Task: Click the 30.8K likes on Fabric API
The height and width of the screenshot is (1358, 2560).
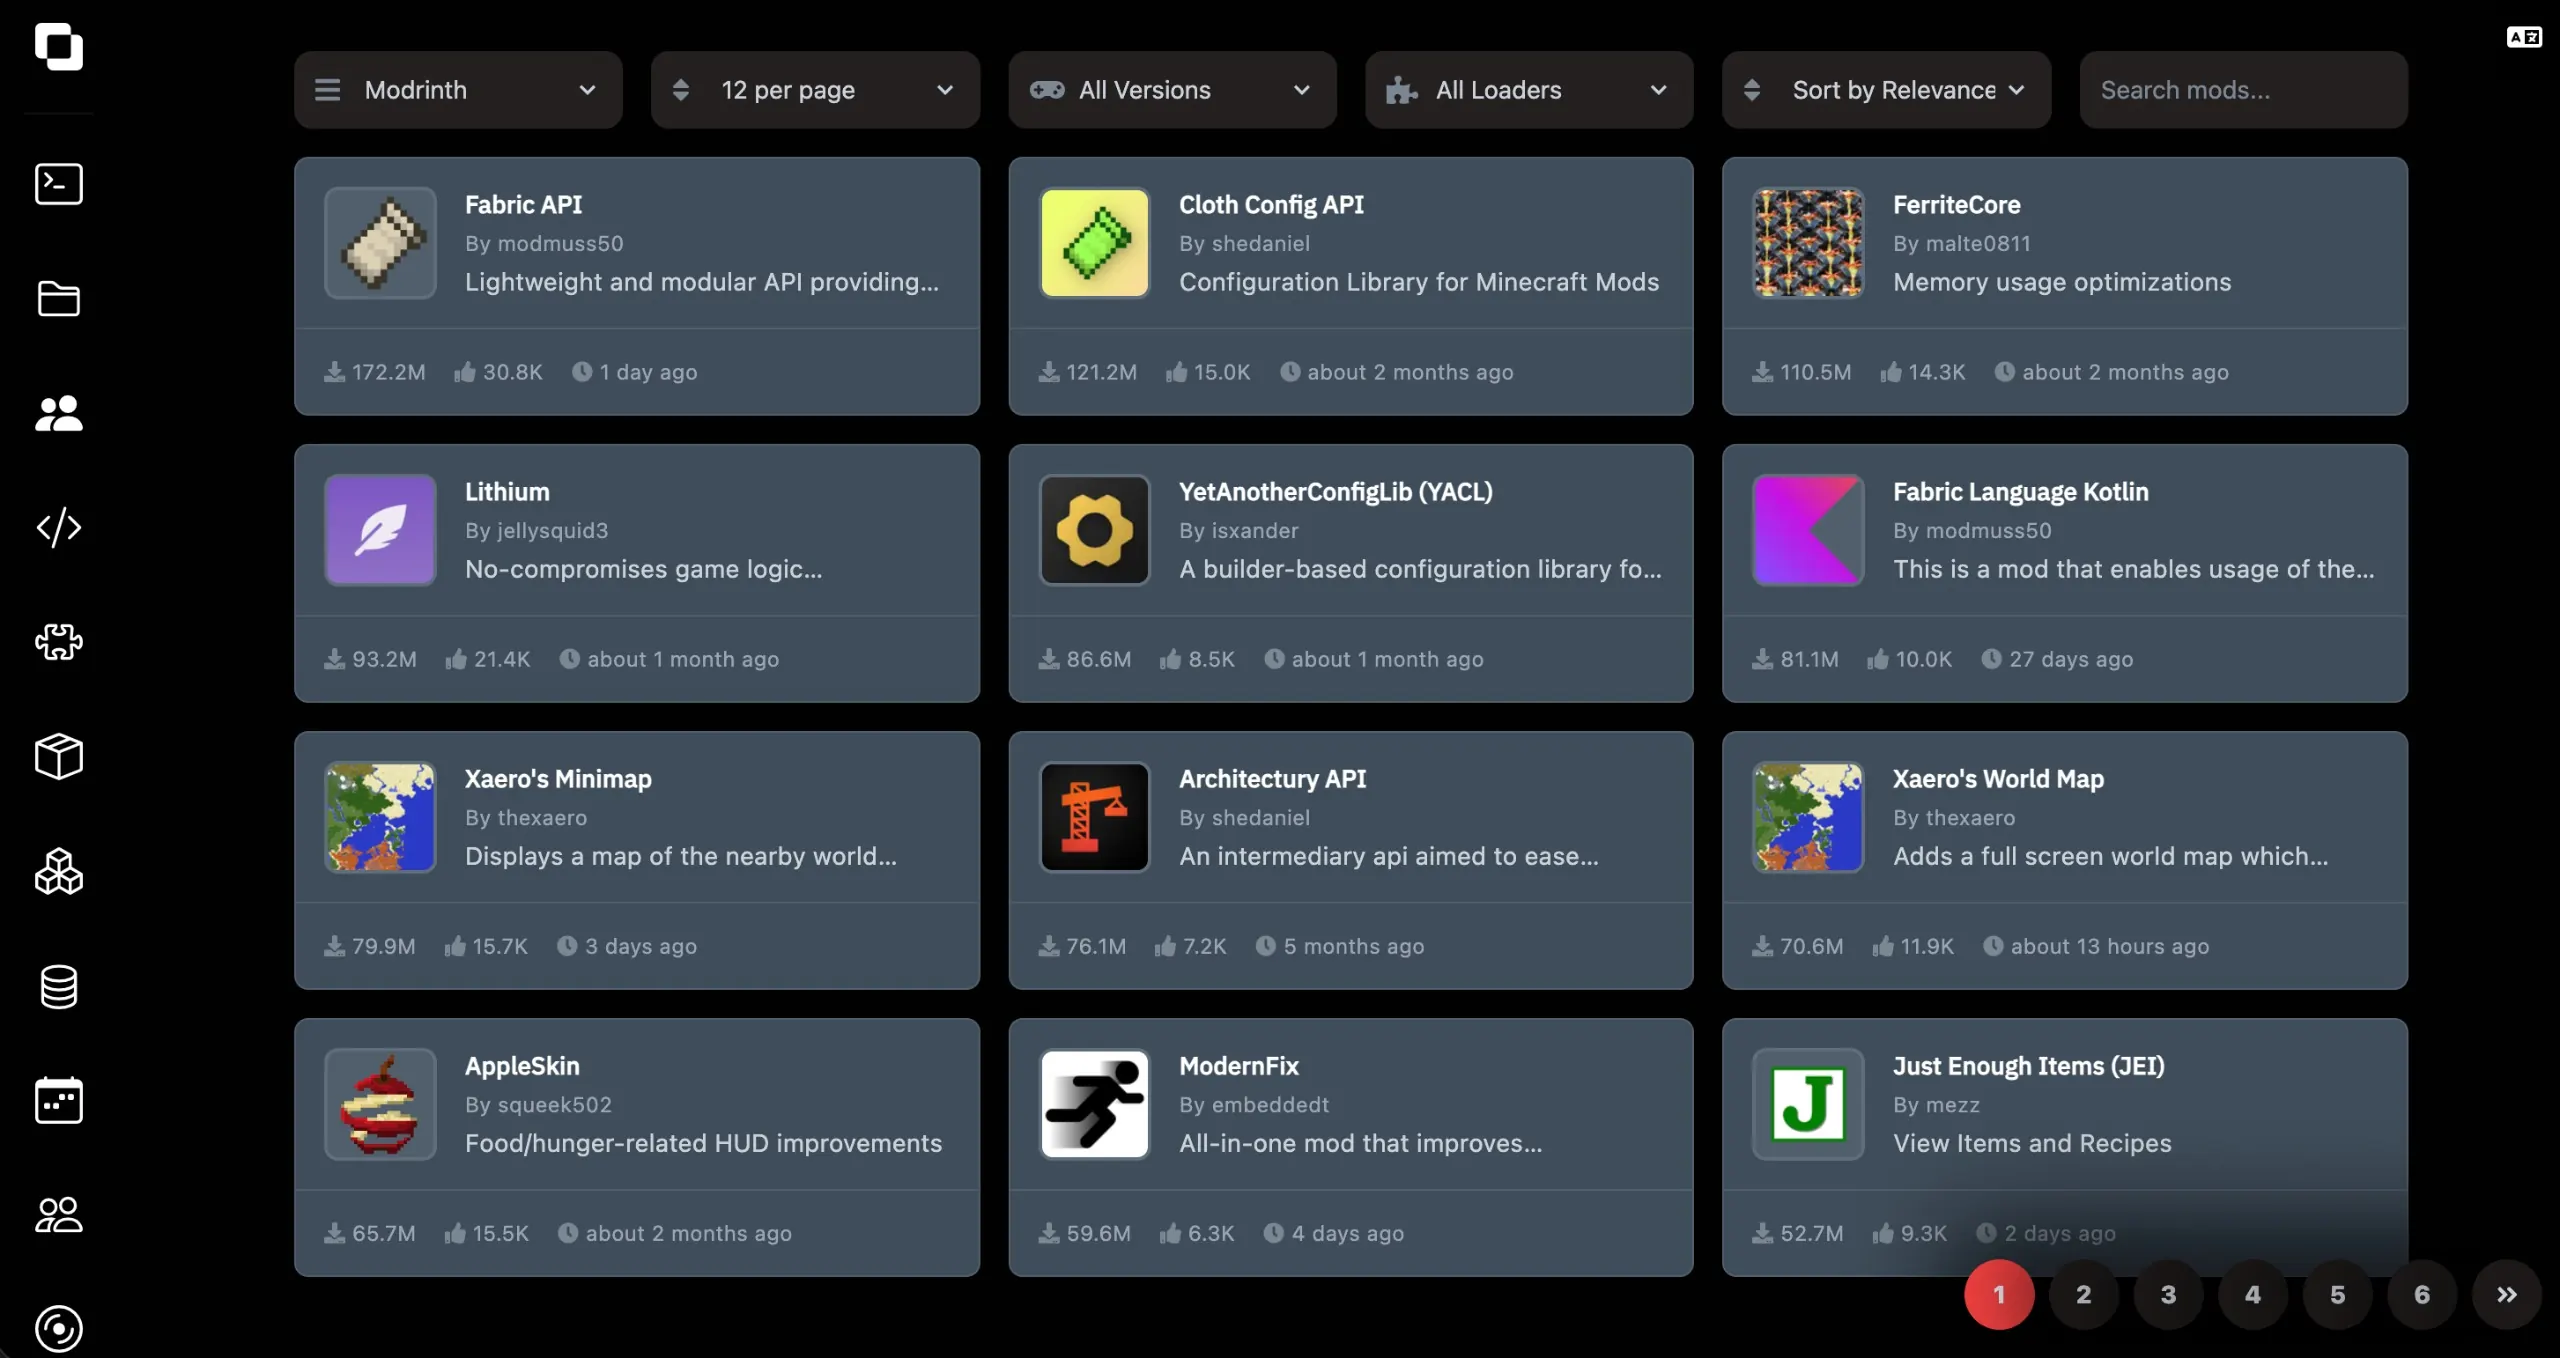Action: click(x=512, y=372)
